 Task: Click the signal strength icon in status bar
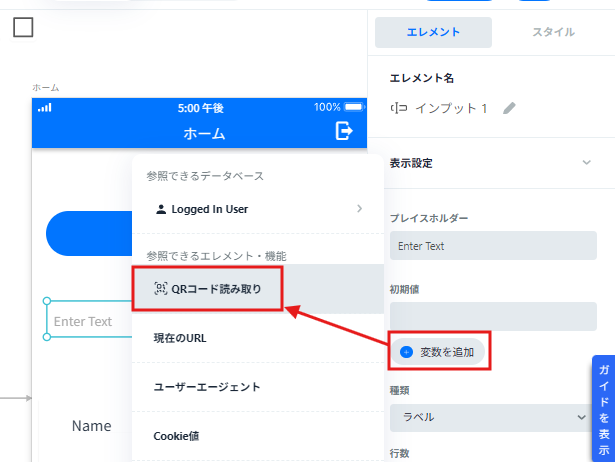coord(44,108)
